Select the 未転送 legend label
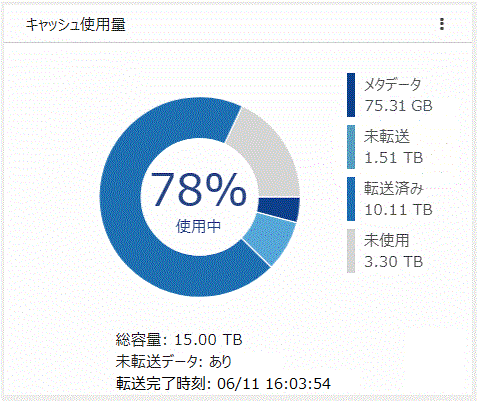The image size is (478, 403). click(x=387, y=137)
